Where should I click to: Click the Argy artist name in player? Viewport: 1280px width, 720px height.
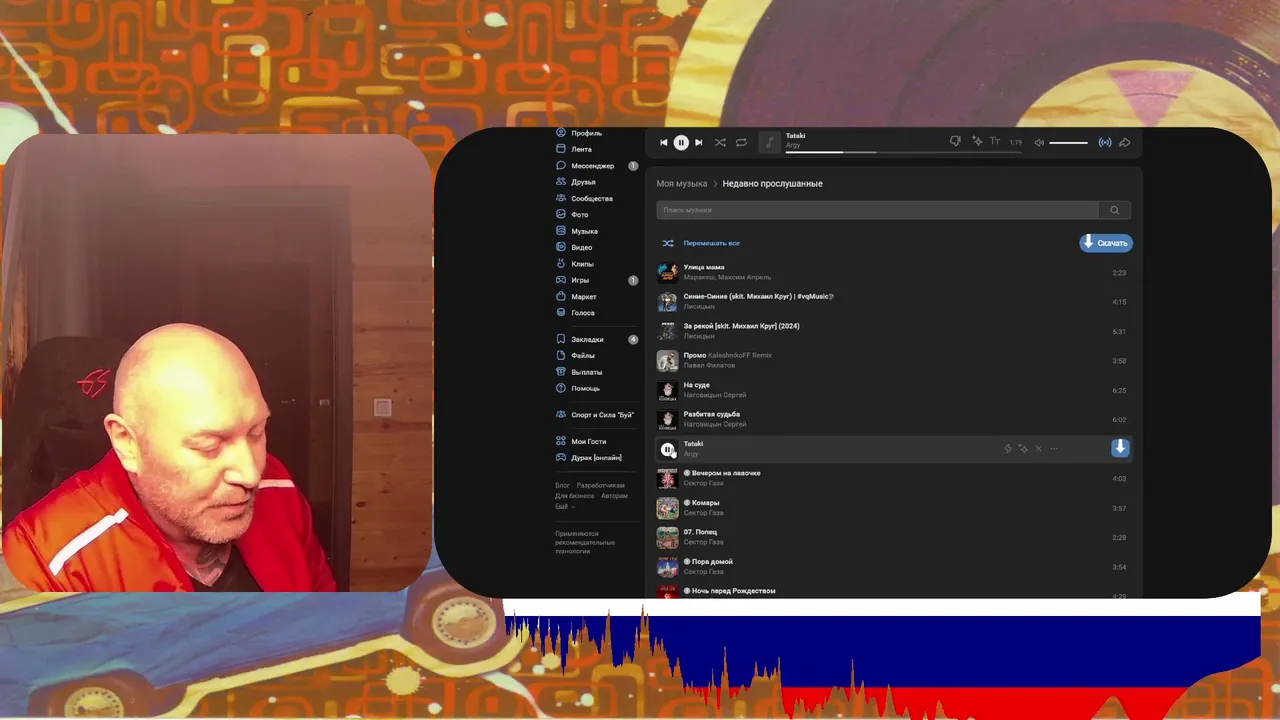pyautogui.click(x=793, y=146)
